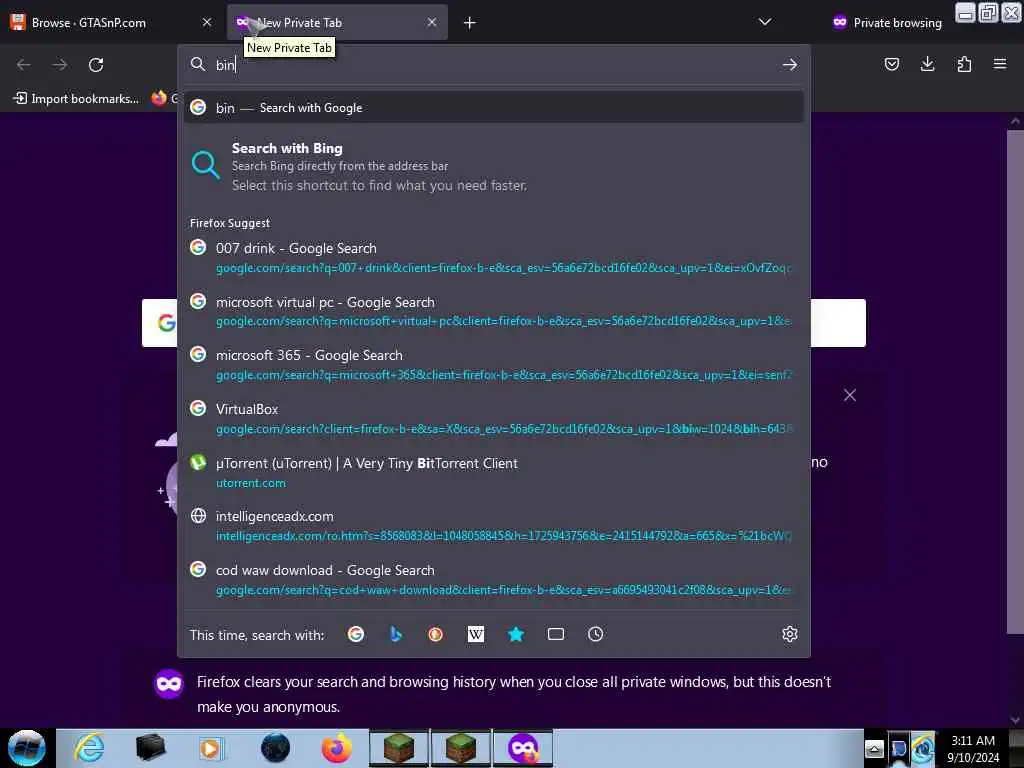Search history with clock icon
This screenshot has width=1024, height=768.
(596, 634)
